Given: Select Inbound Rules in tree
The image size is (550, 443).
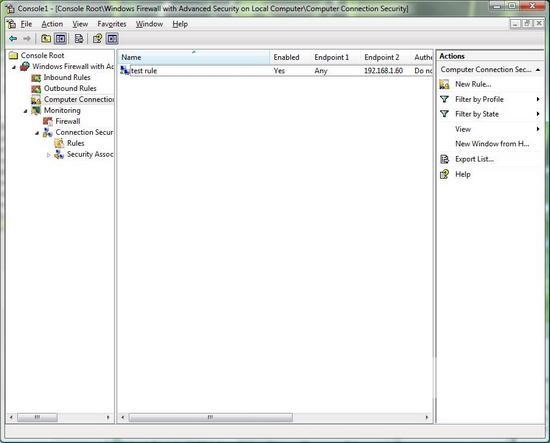Looking at the screenshot, I should [x=67, y=77].
